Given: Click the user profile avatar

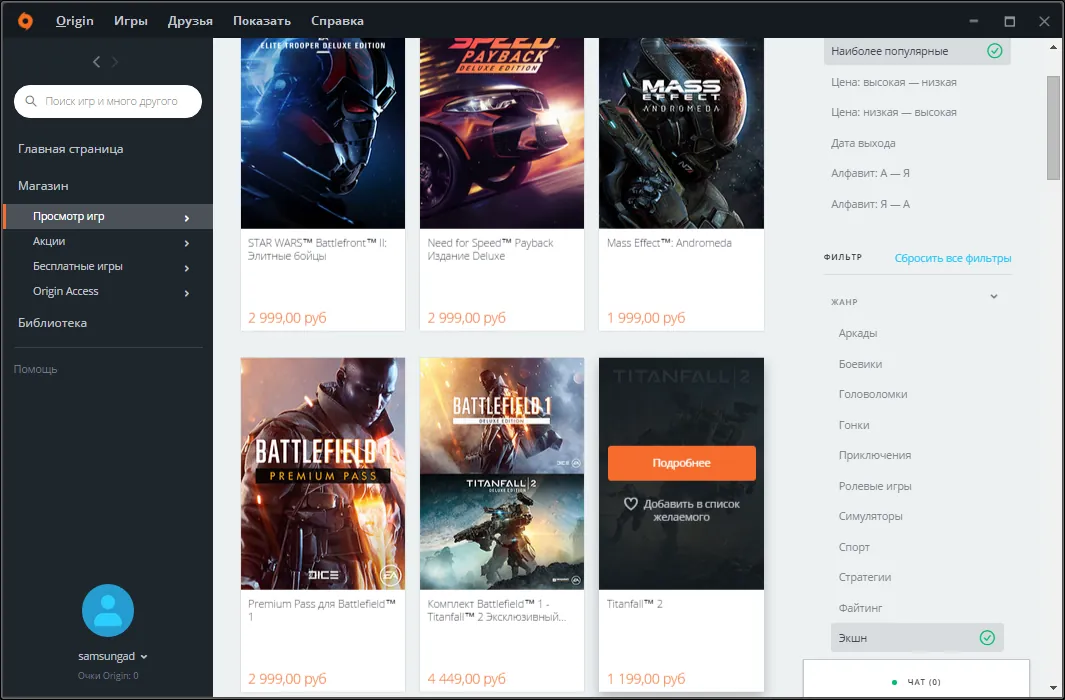Looking at the screenshot, I should [108, 611].
